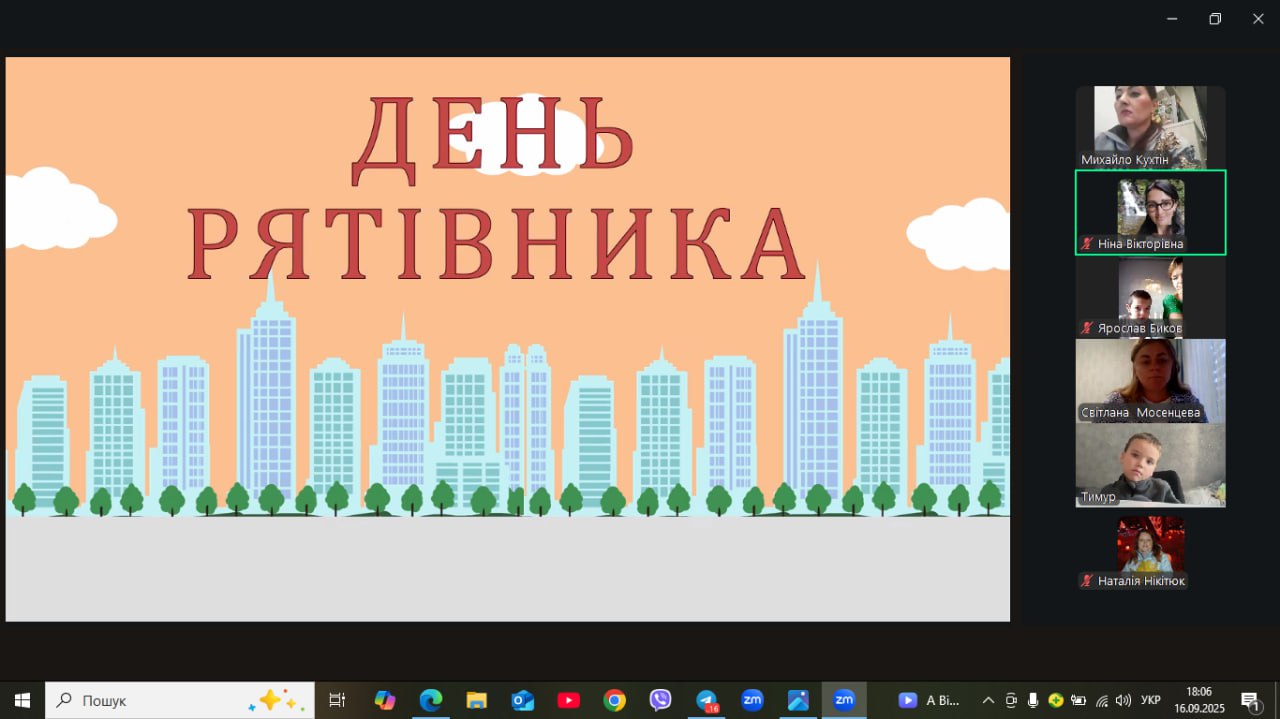
Task: Open YouTube app in the taskbar
Action: click(568, 700)
